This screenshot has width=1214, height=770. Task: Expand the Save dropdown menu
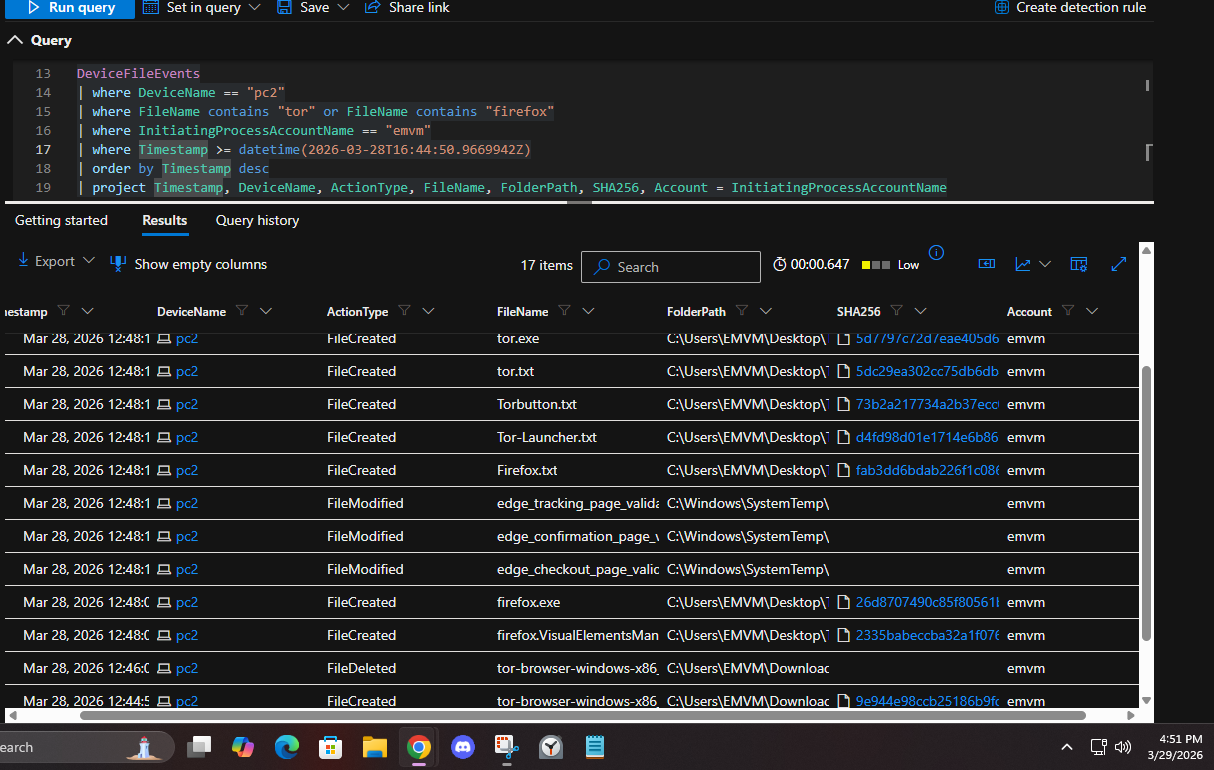[343, 7]
